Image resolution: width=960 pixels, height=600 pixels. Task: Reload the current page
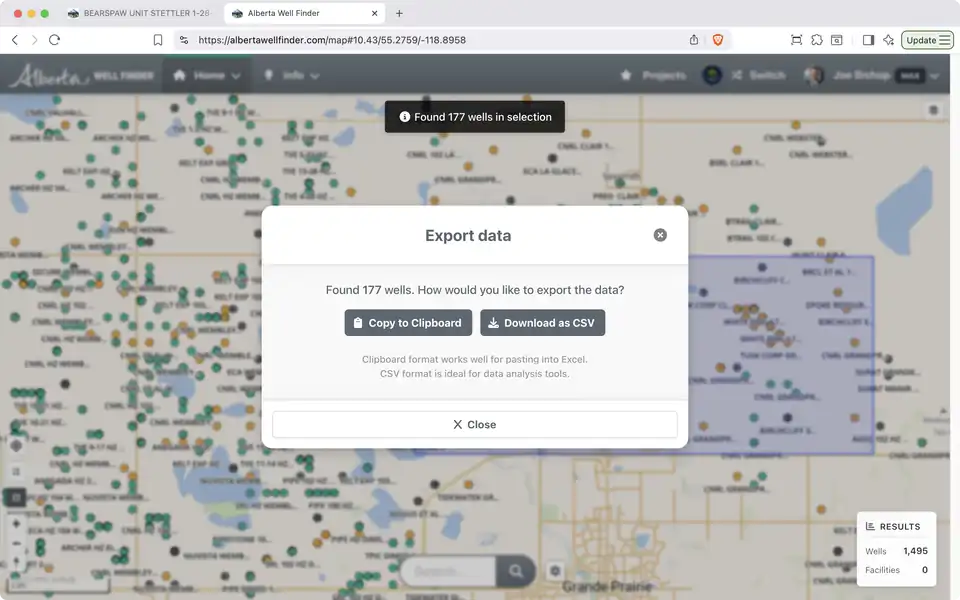tap(54, 40)
